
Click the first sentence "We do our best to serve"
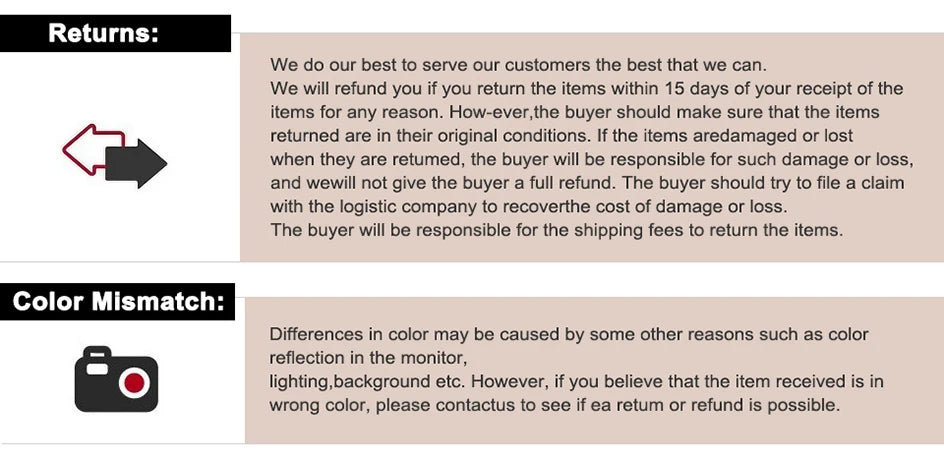518,65
